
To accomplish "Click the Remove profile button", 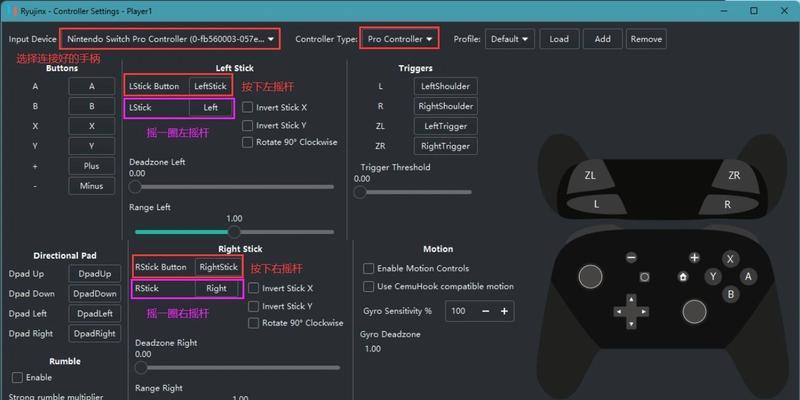I will [x=646, y=39].
